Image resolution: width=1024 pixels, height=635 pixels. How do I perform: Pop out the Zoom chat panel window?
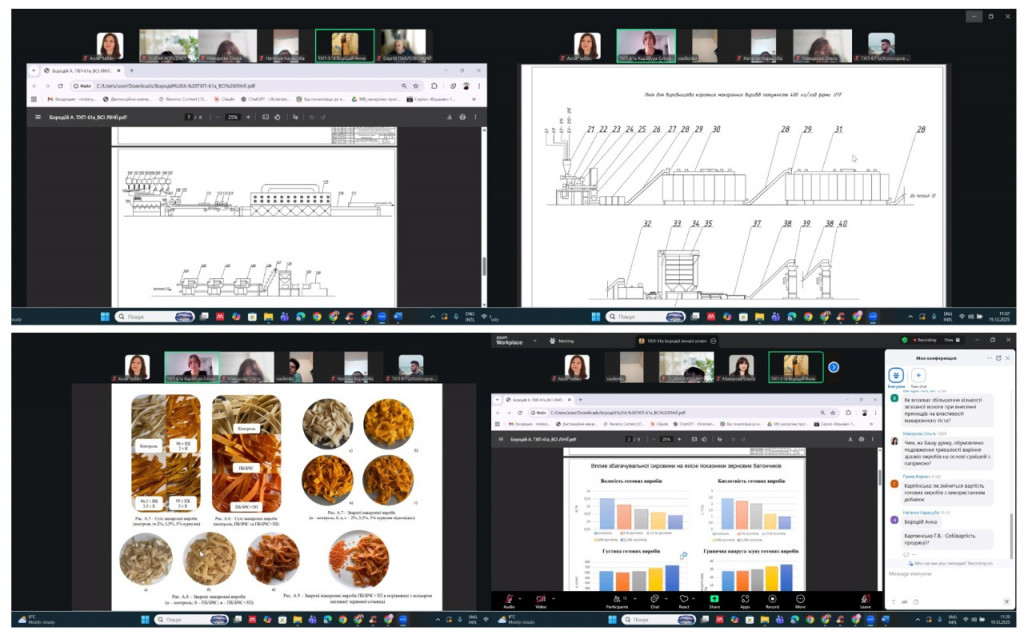coord(997,358)
